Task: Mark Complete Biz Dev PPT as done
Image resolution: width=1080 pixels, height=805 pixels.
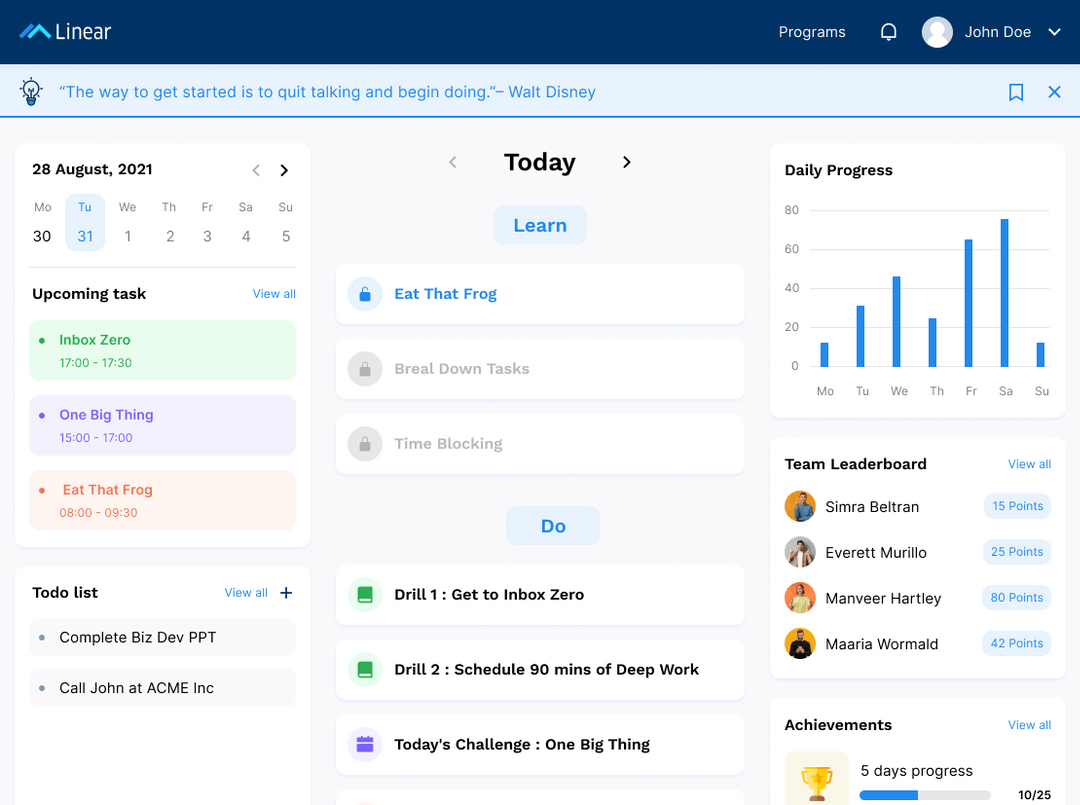Action: coord(42,637)
